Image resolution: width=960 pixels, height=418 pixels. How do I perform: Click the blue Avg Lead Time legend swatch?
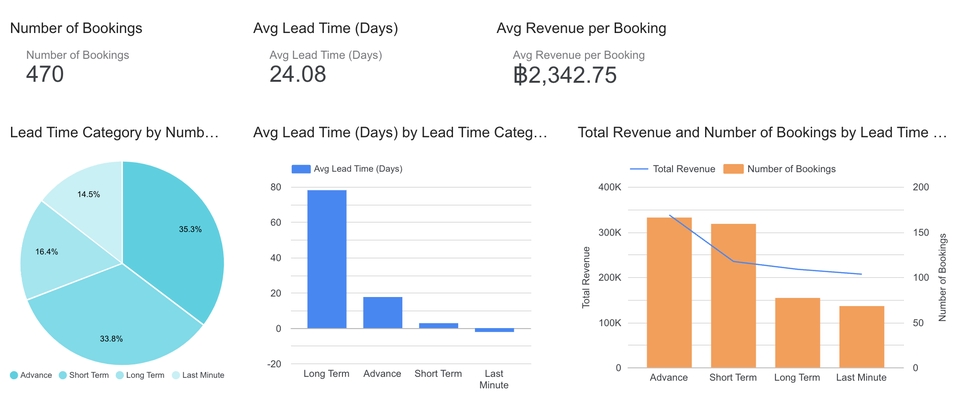click(300, 169)
